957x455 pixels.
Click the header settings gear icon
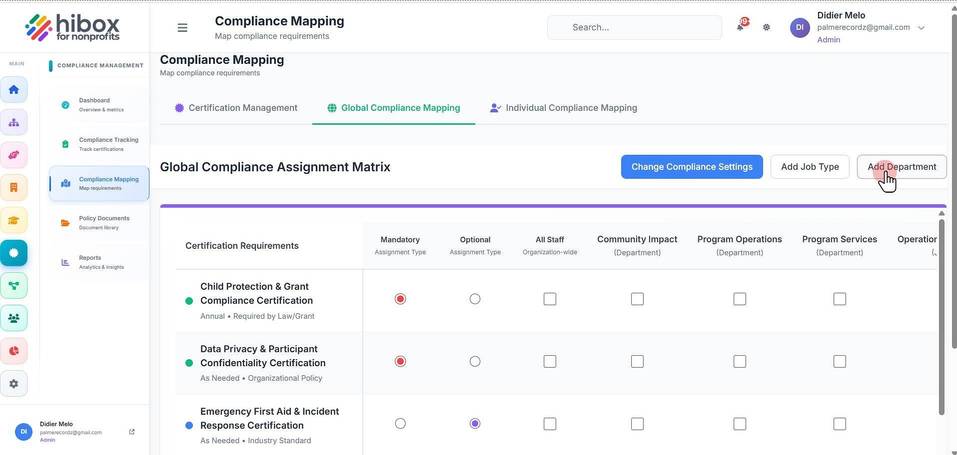point(767,27)
